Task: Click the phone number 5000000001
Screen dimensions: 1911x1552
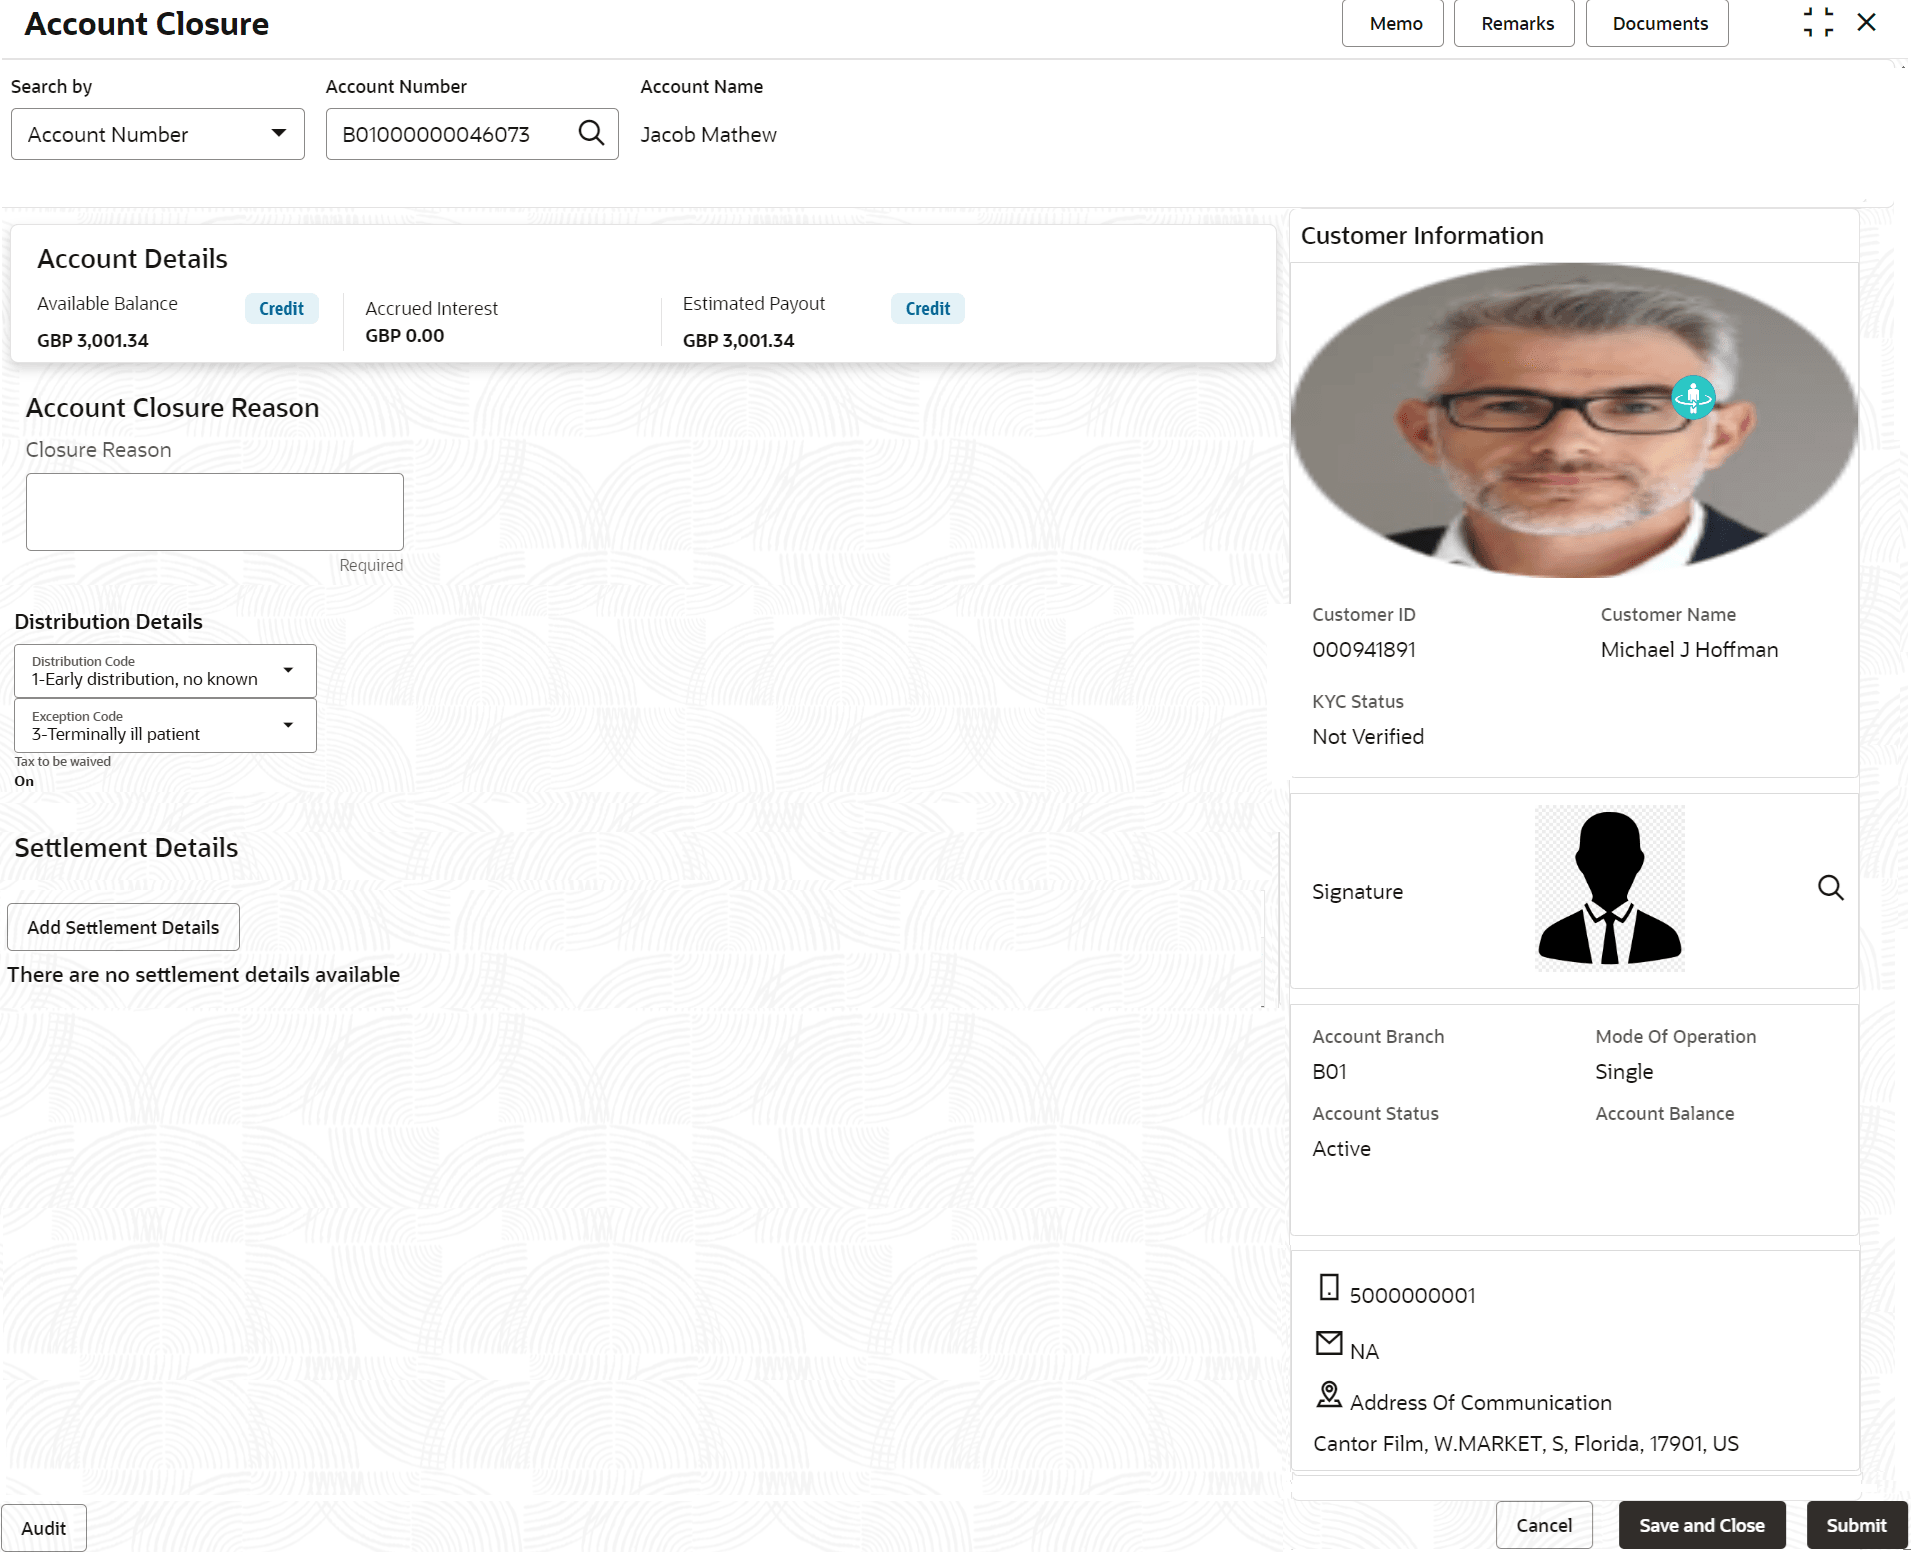Action: click(1412, 1296)
